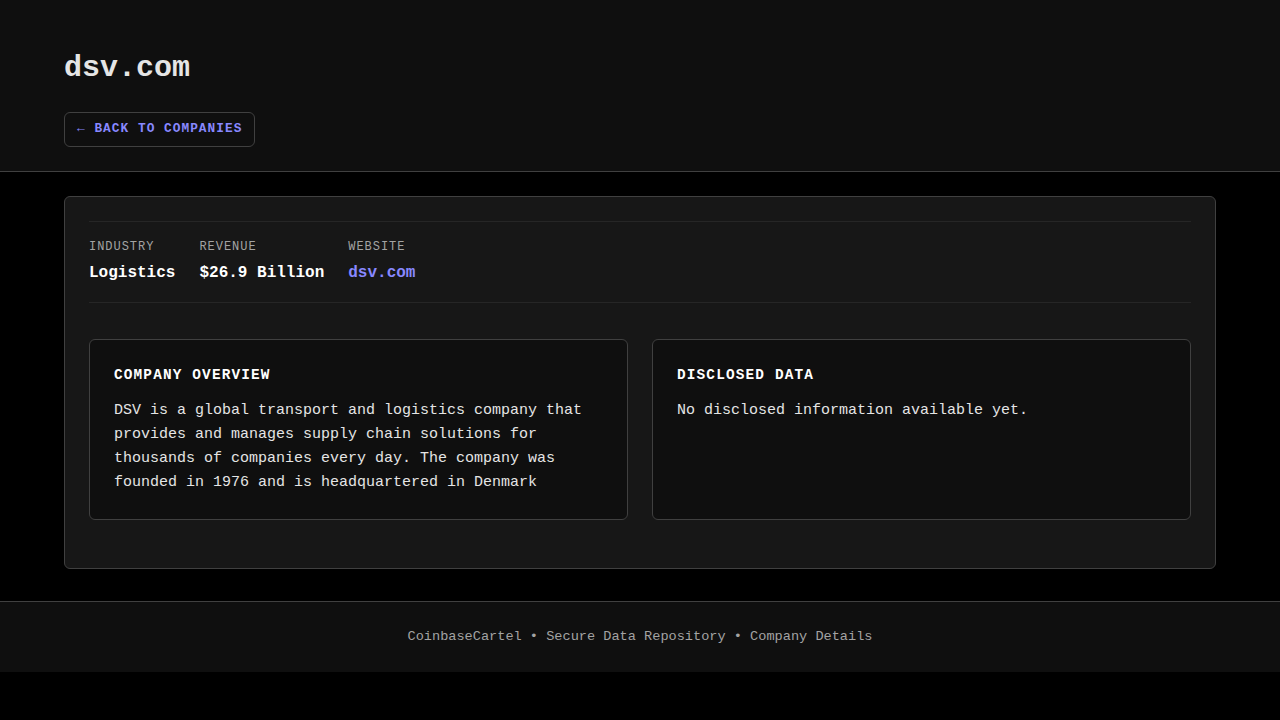Select the $26.9 Billion revenue value

261,272
